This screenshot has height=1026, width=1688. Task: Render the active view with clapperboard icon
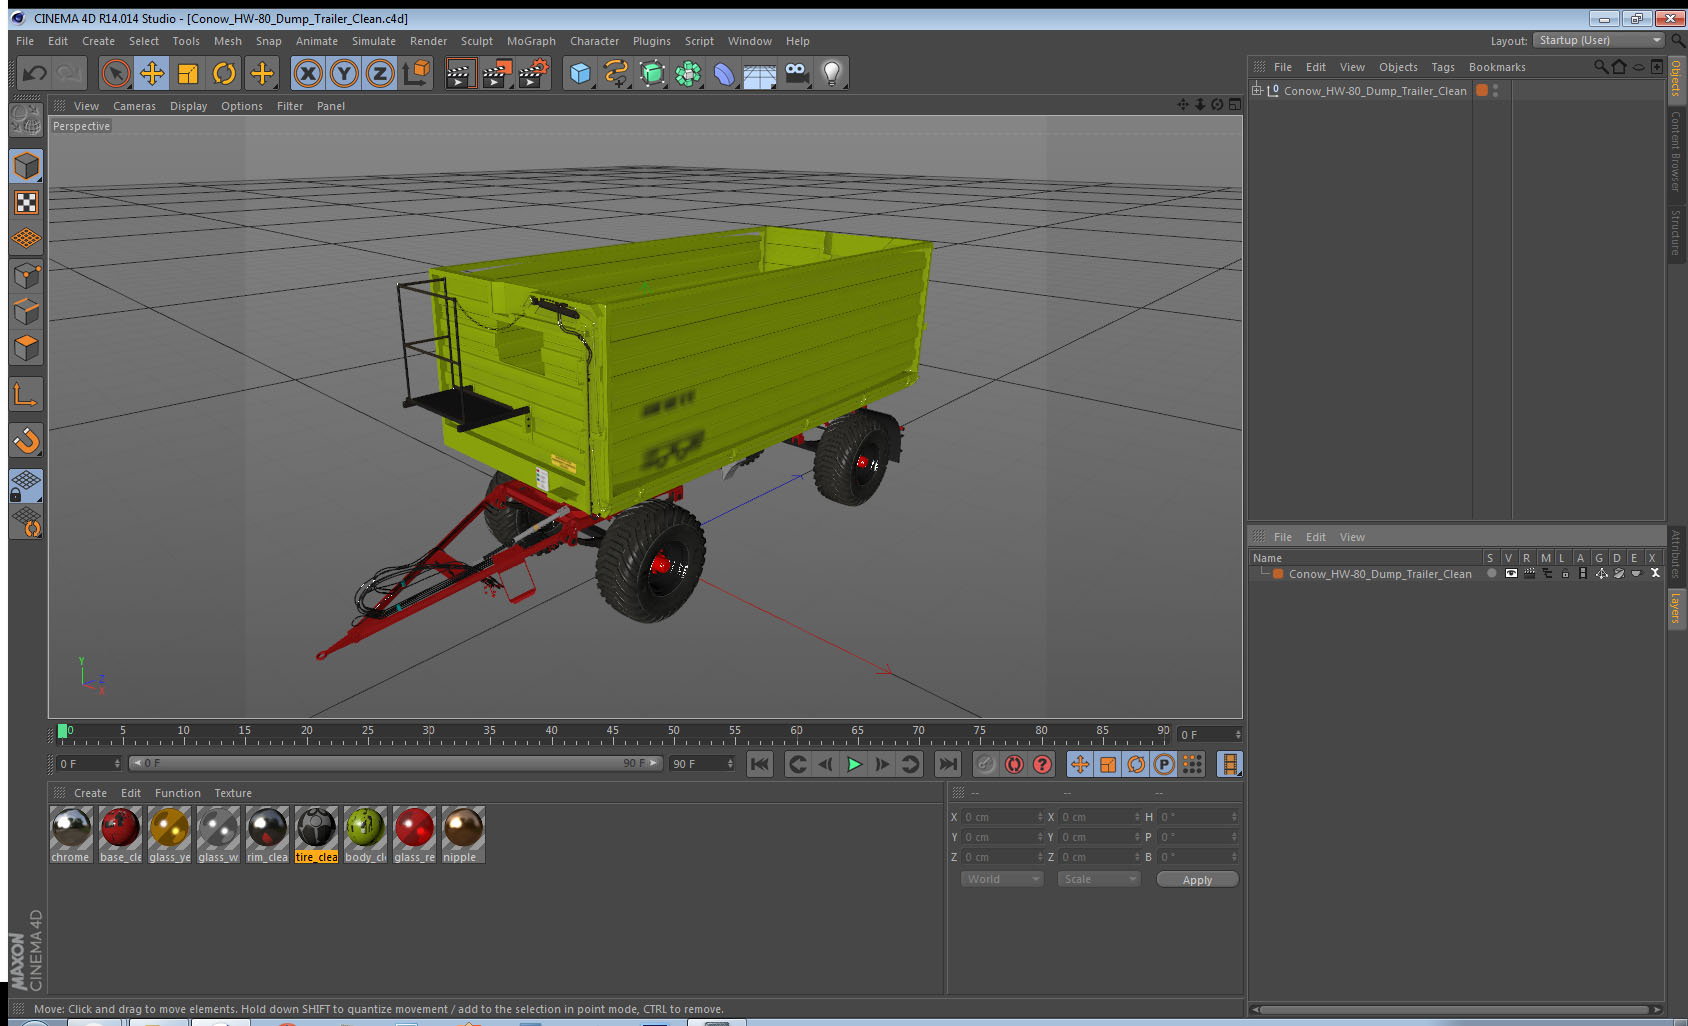[x=460, y=73]
